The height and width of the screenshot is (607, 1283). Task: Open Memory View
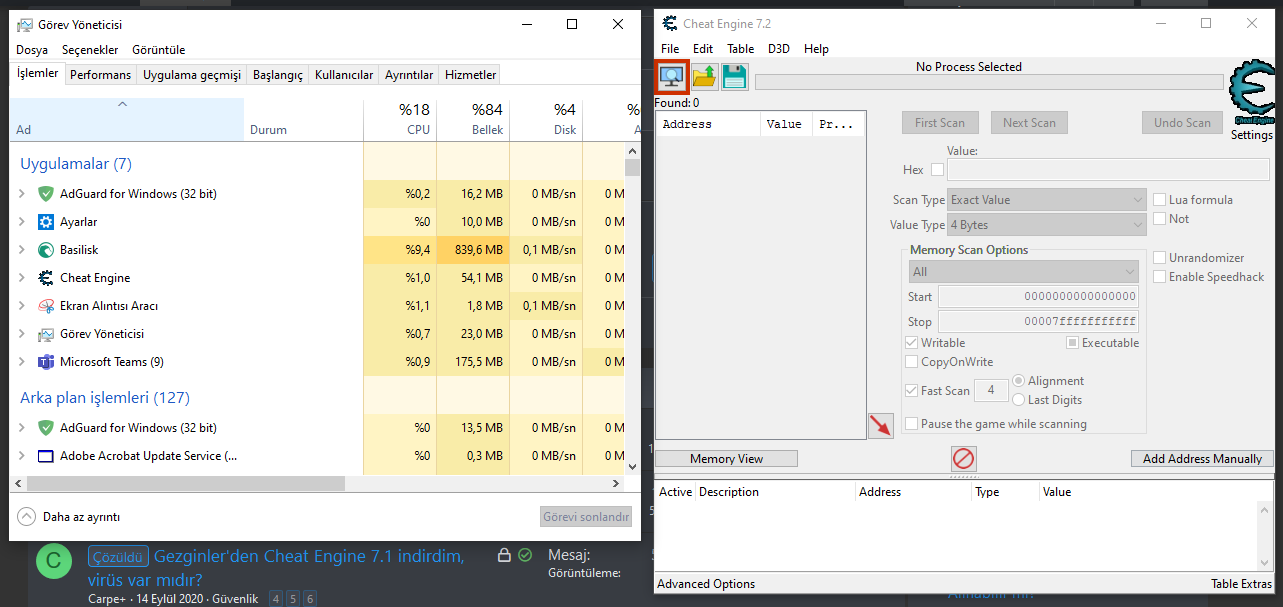[x=726, y=459]
